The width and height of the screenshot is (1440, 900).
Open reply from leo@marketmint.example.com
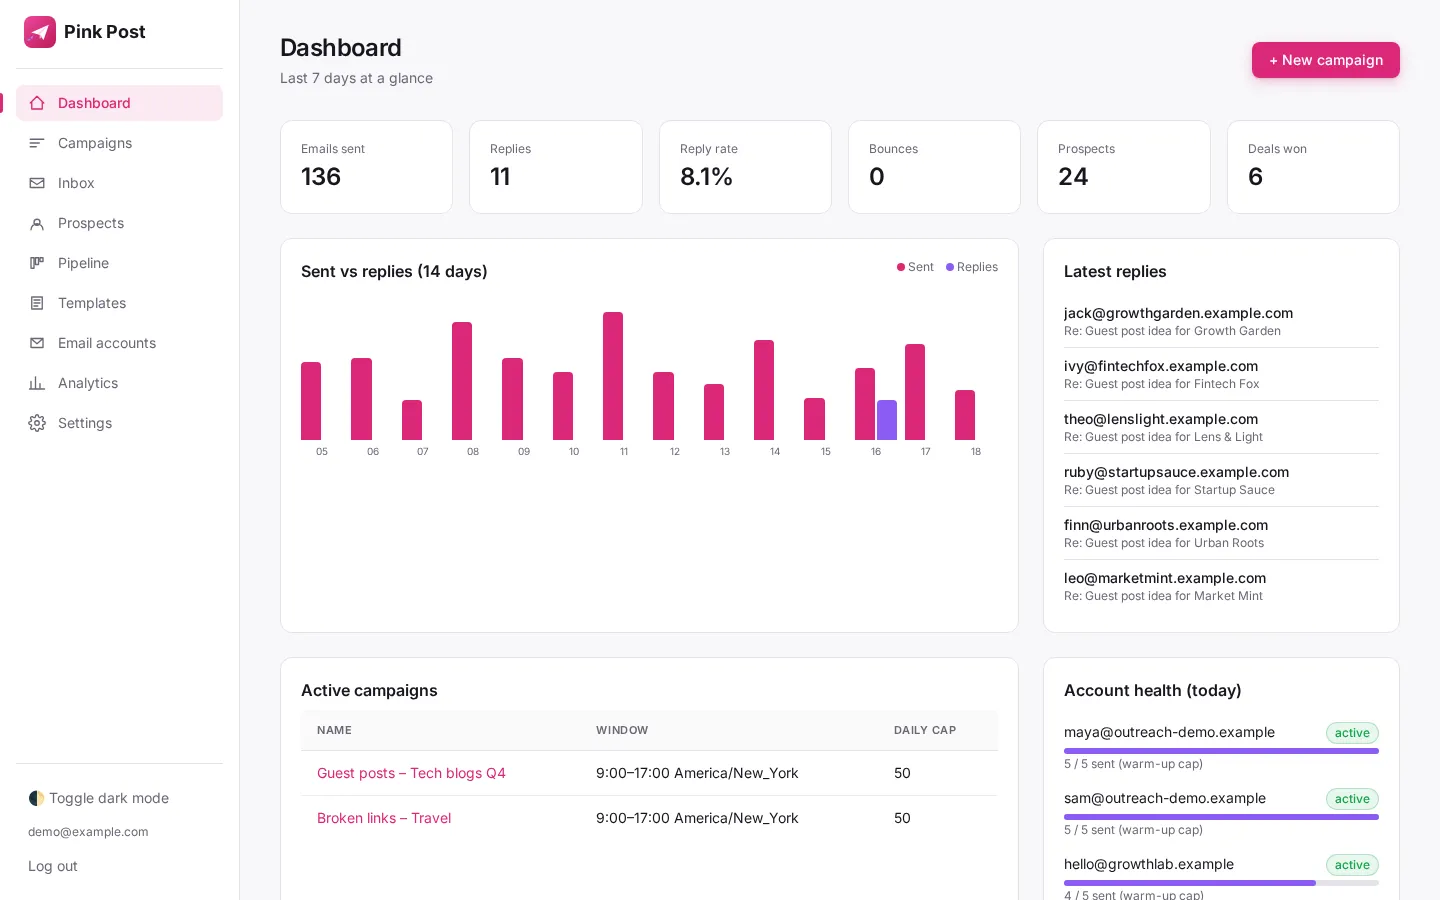pos(1221,586)
